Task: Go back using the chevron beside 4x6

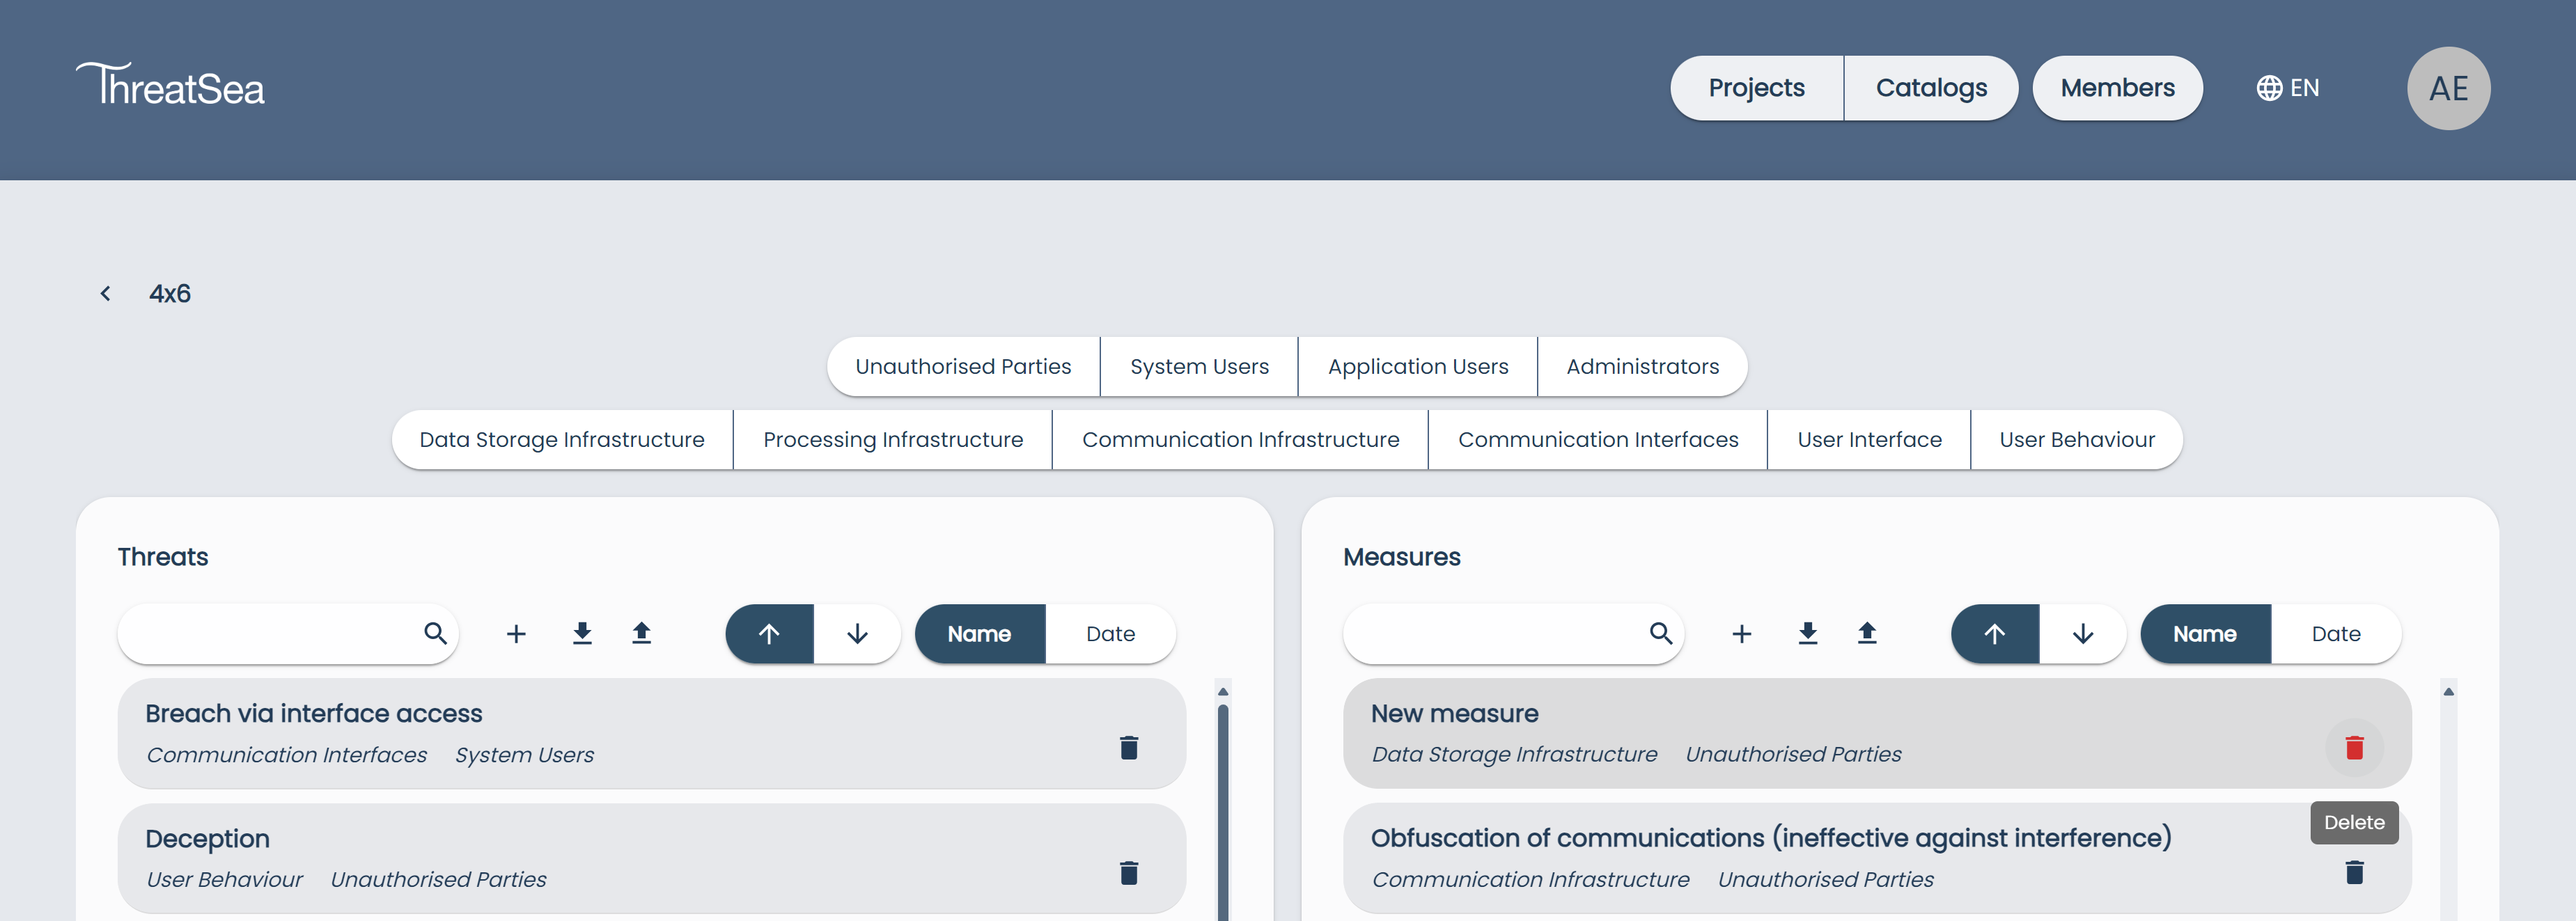Action: (105, 293)
